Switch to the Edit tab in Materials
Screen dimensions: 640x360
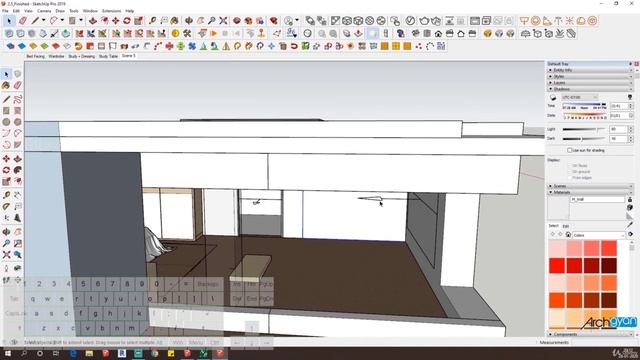[x=566, y=226]
